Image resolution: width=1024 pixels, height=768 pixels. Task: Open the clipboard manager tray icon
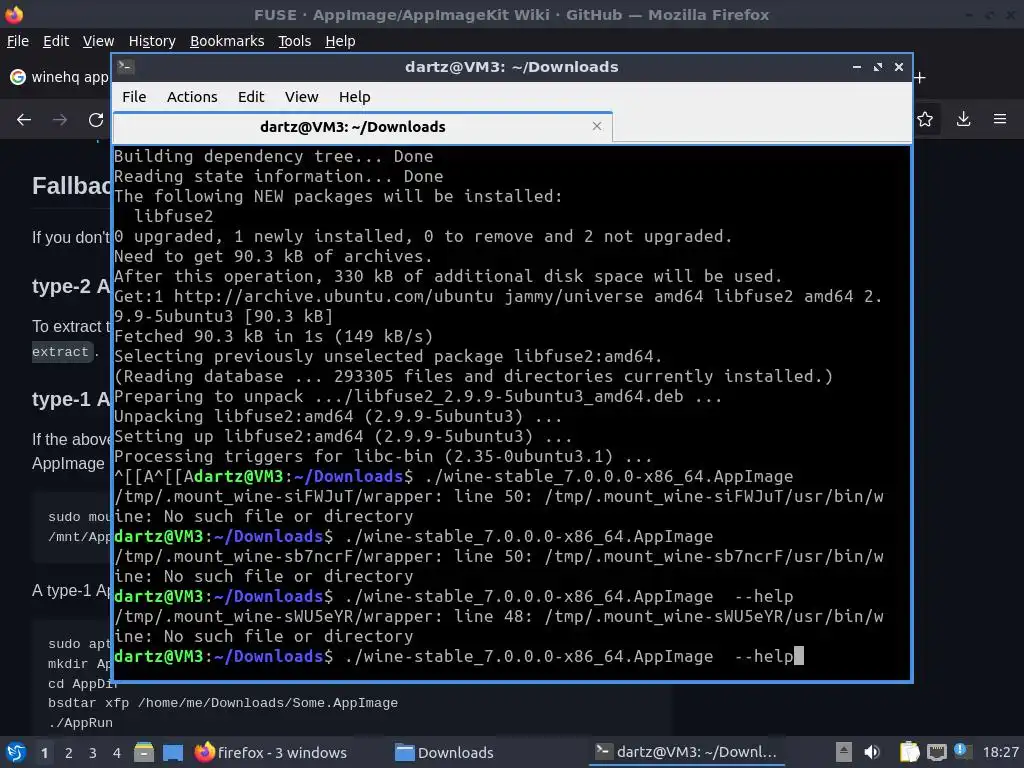[908, 752]
